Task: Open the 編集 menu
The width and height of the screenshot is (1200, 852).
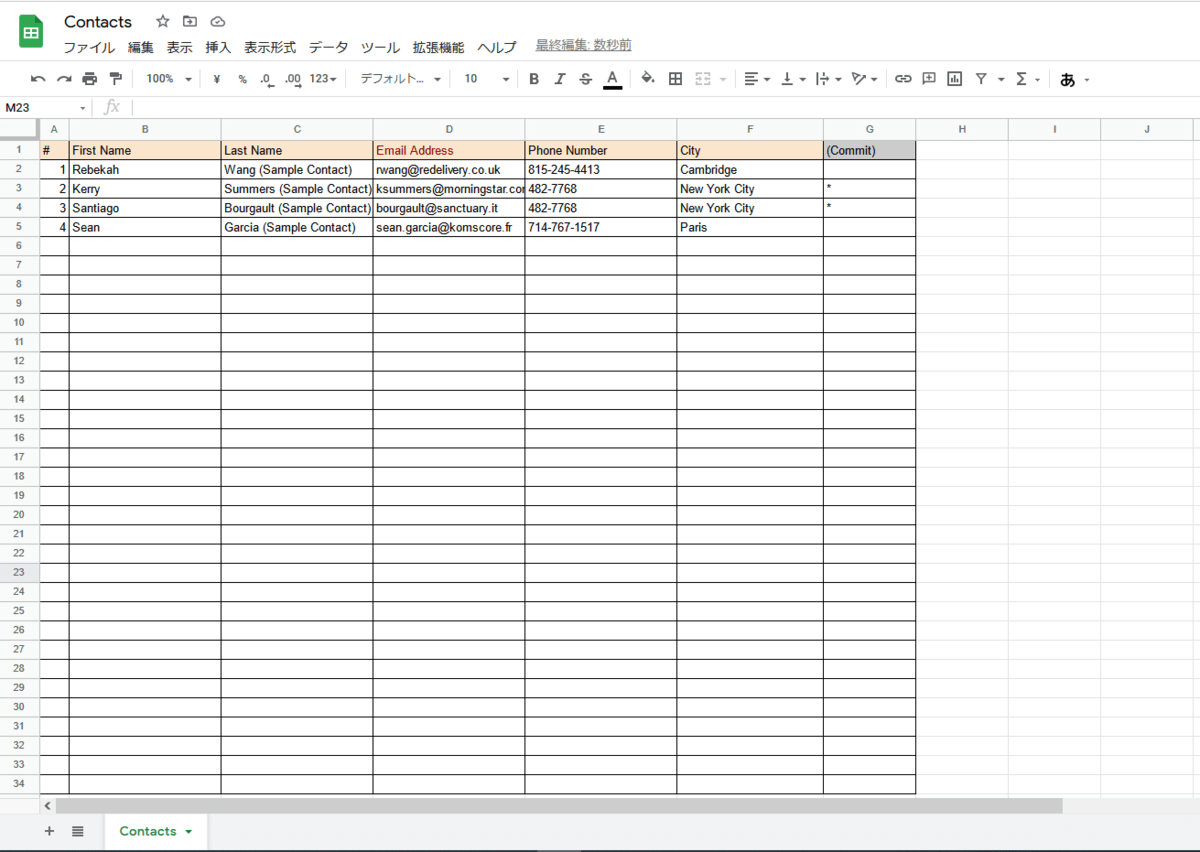Action: coord(141,47)
